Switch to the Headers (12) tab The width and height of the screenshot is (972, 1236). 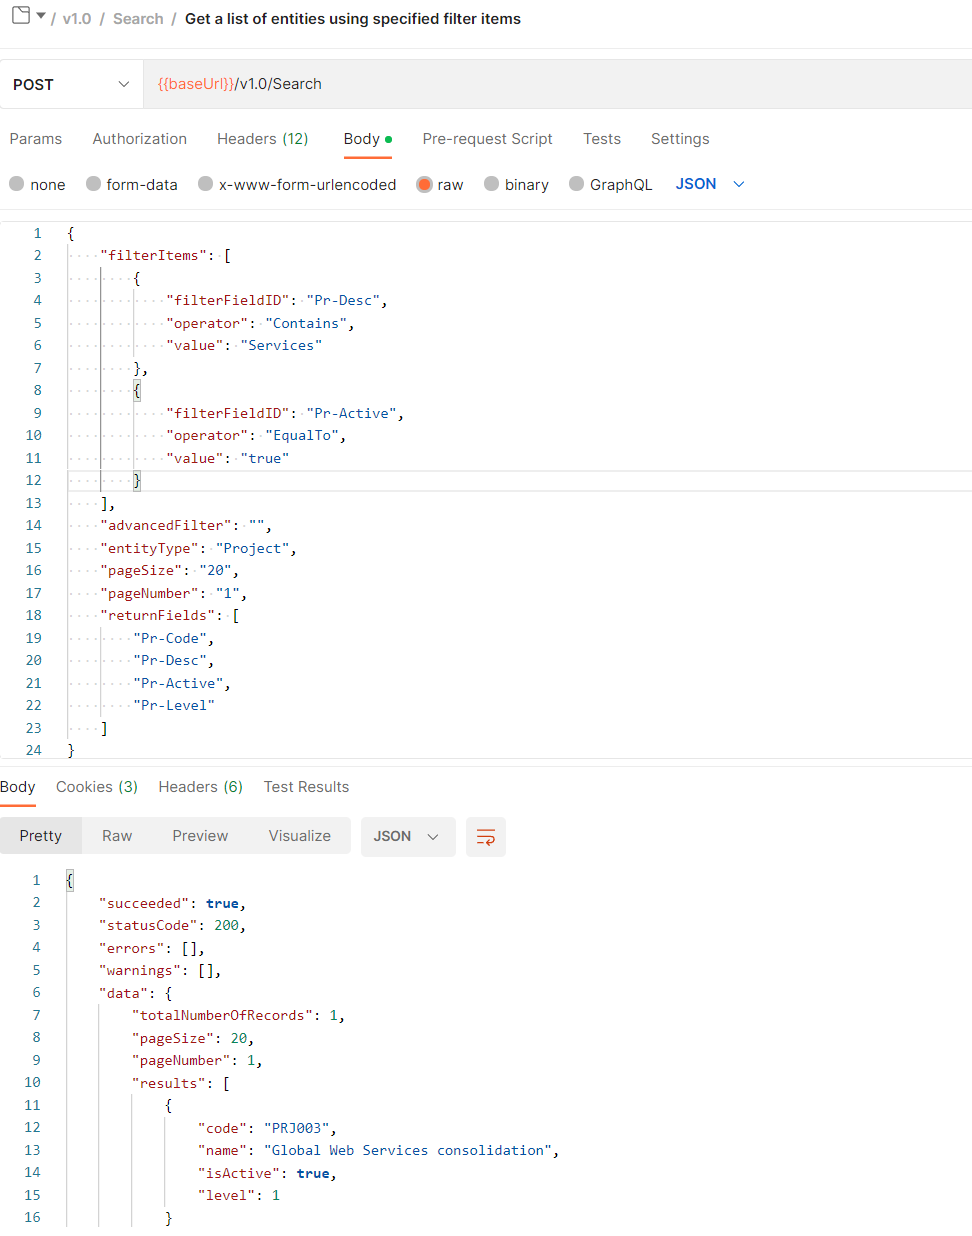(262, 138)
